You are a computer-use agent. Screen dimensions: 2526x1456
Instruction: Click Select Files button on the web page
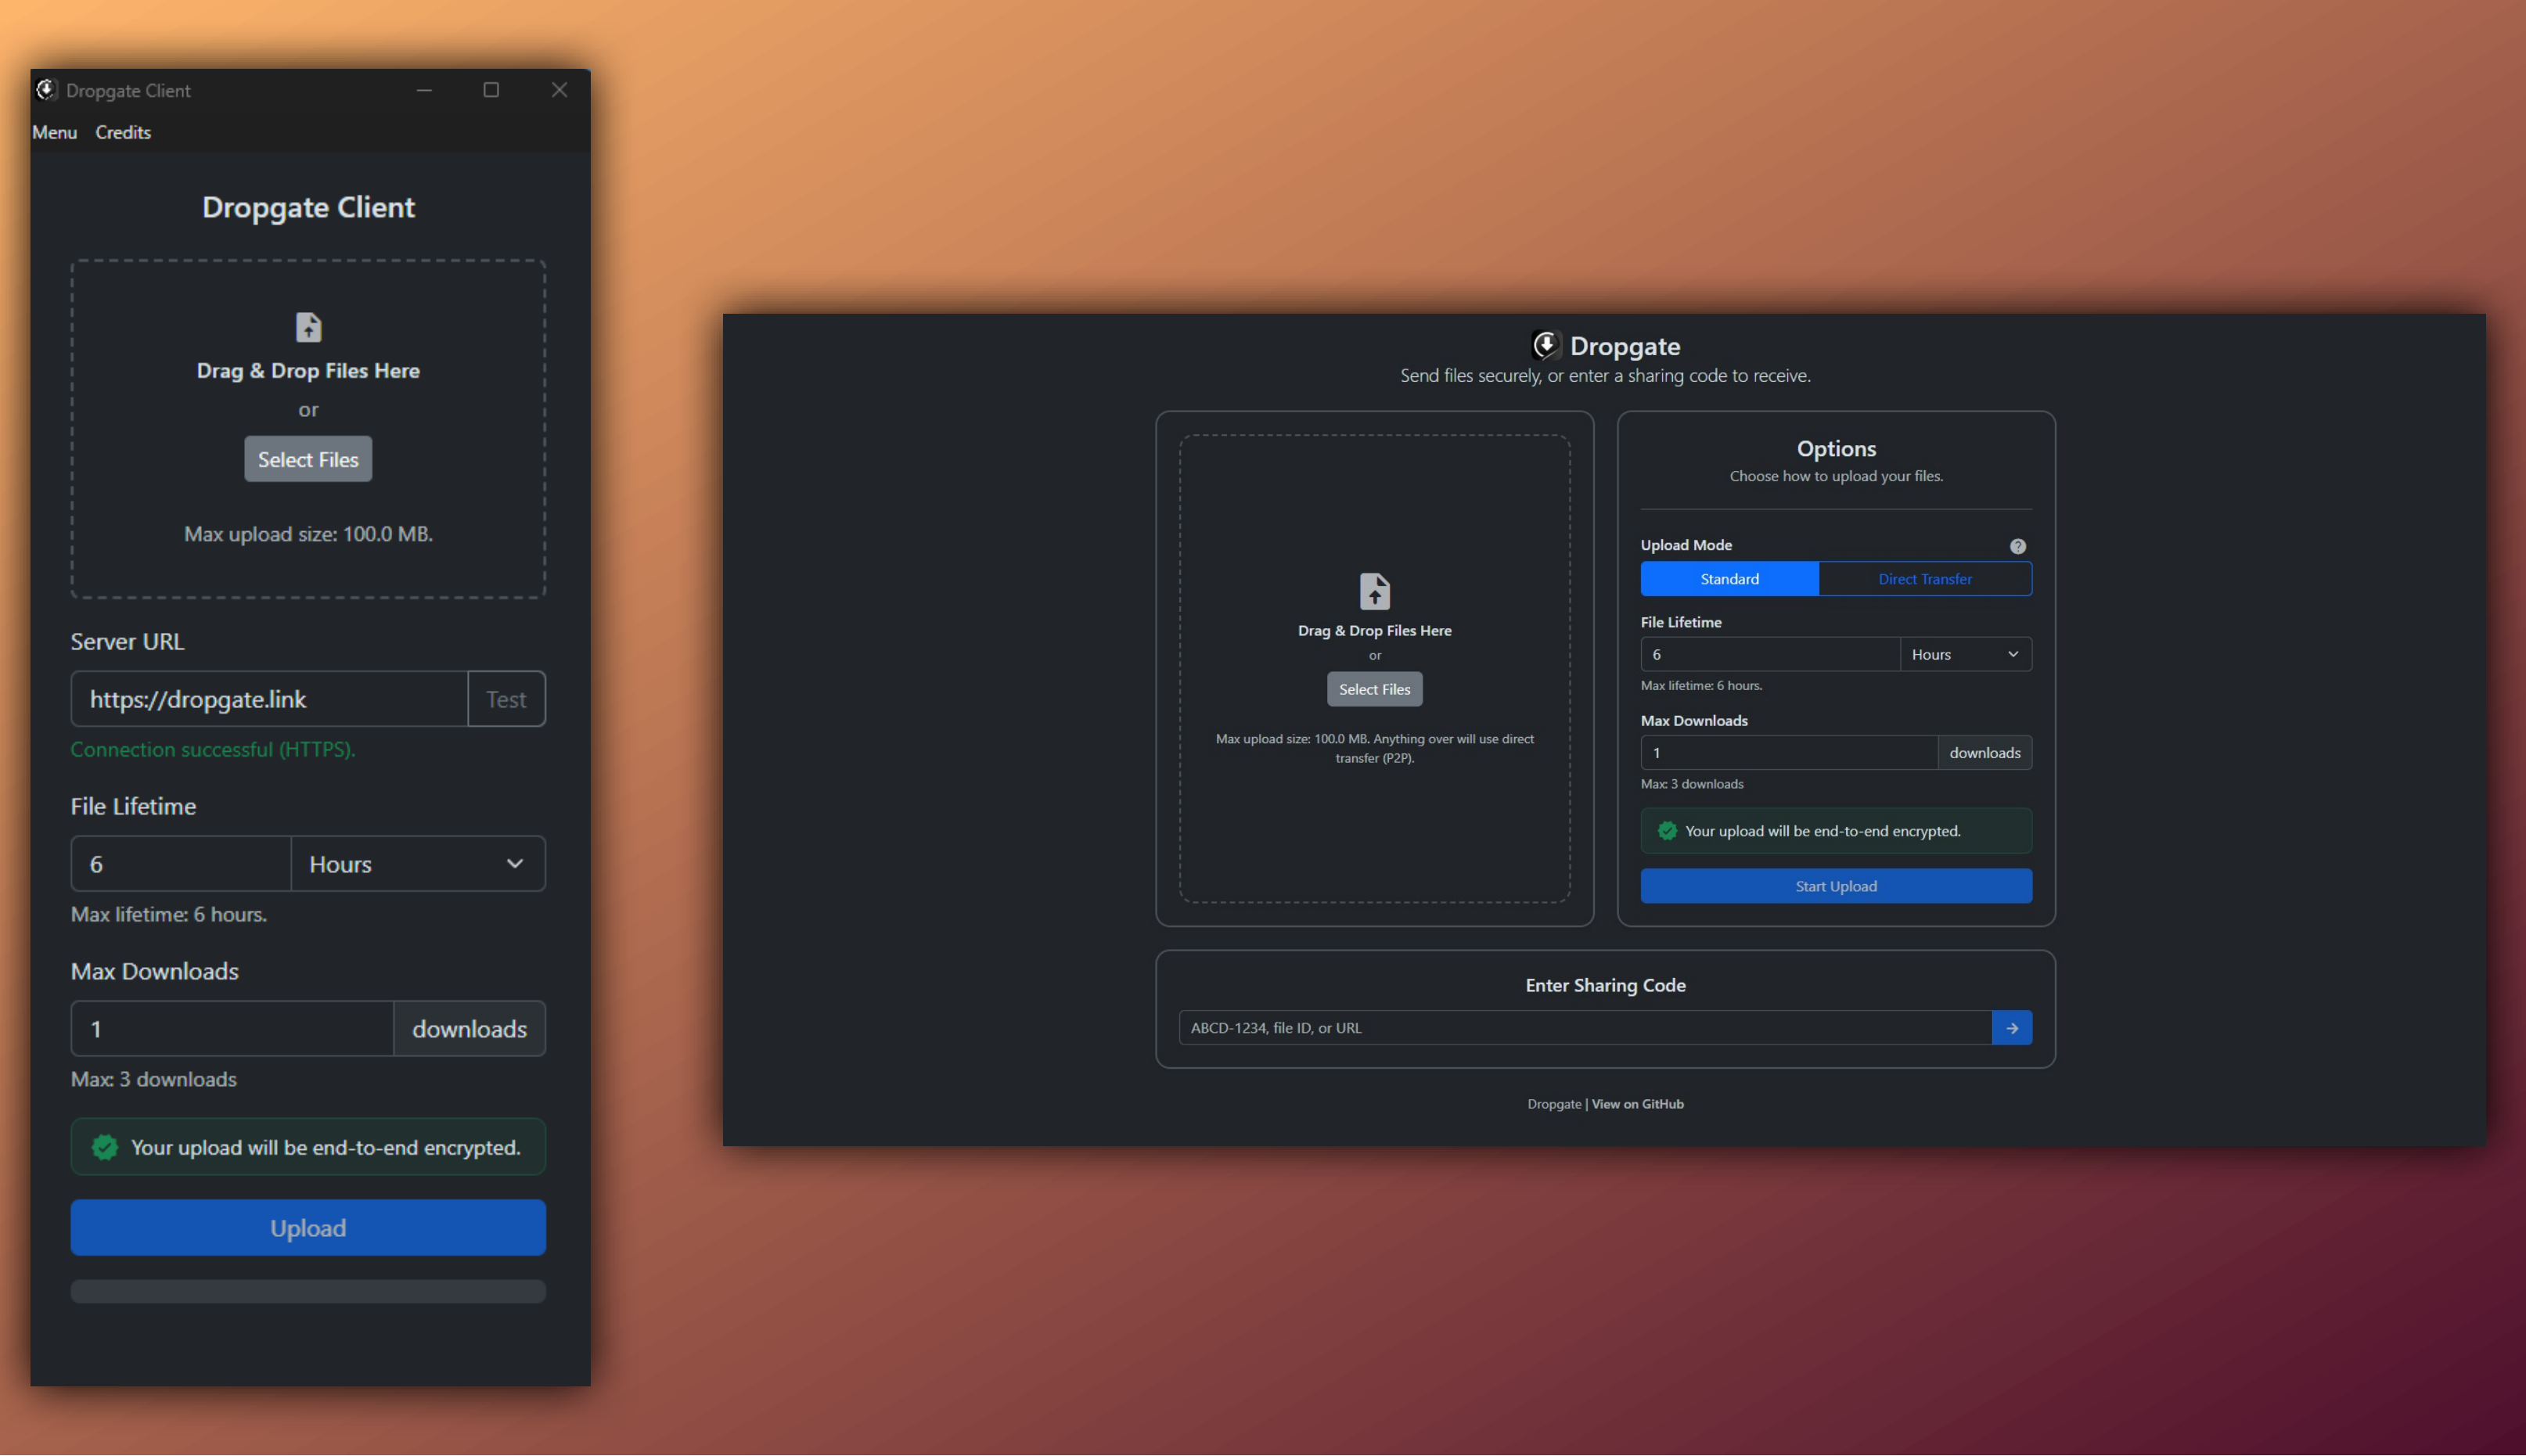coord(1375,689)
